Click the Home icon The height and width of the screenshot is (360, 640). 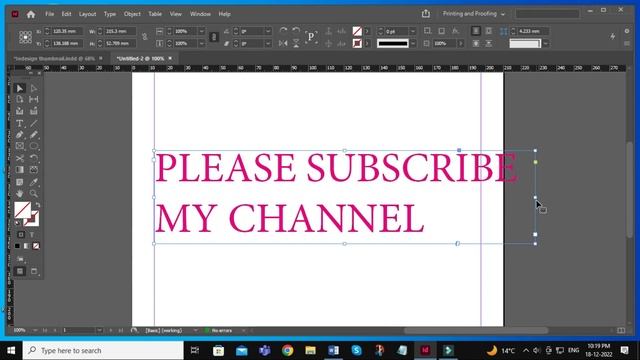coord(31,14)
